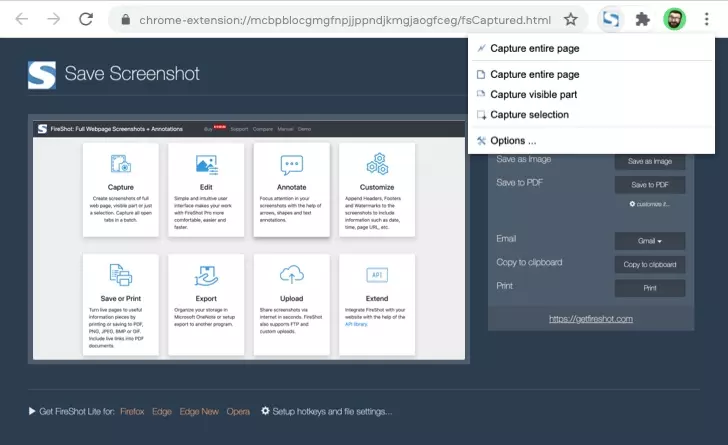Open the Firefox link
The width and height of the screenshot is (728, 445).
point(132,412)
